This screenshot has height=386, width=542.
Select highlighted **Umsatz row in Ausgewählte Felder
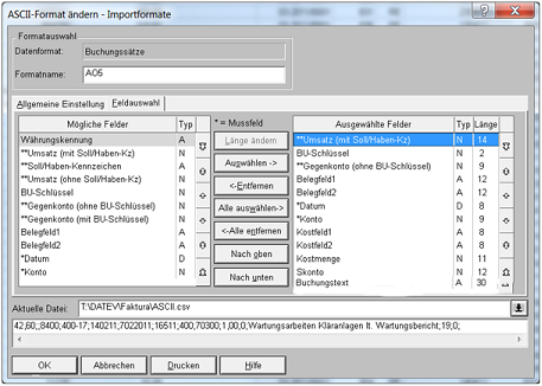coord(396,140)
